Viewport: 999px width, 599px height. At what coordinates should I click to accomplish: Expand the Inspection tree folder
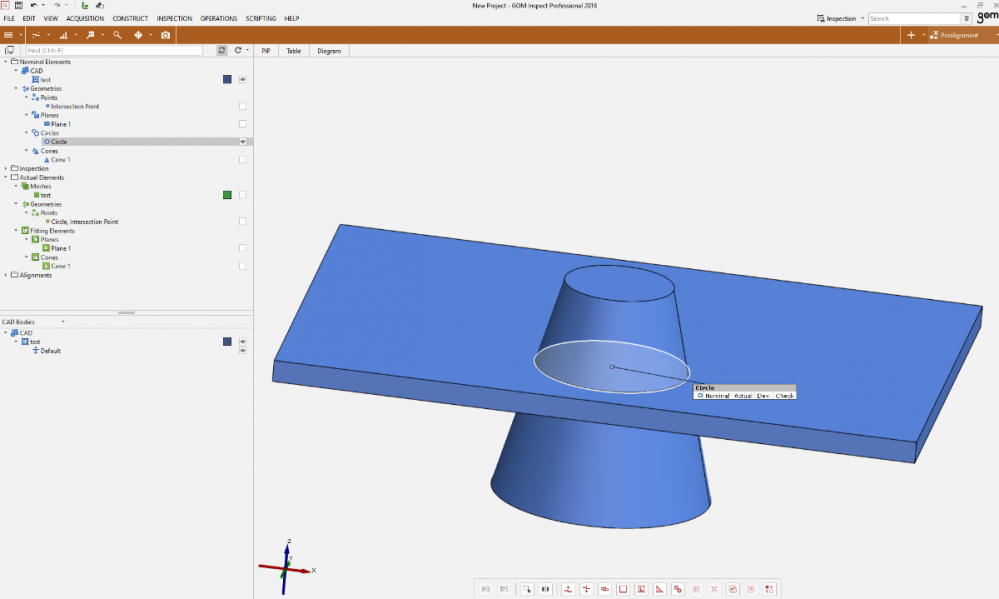click(x=6, y=168)
